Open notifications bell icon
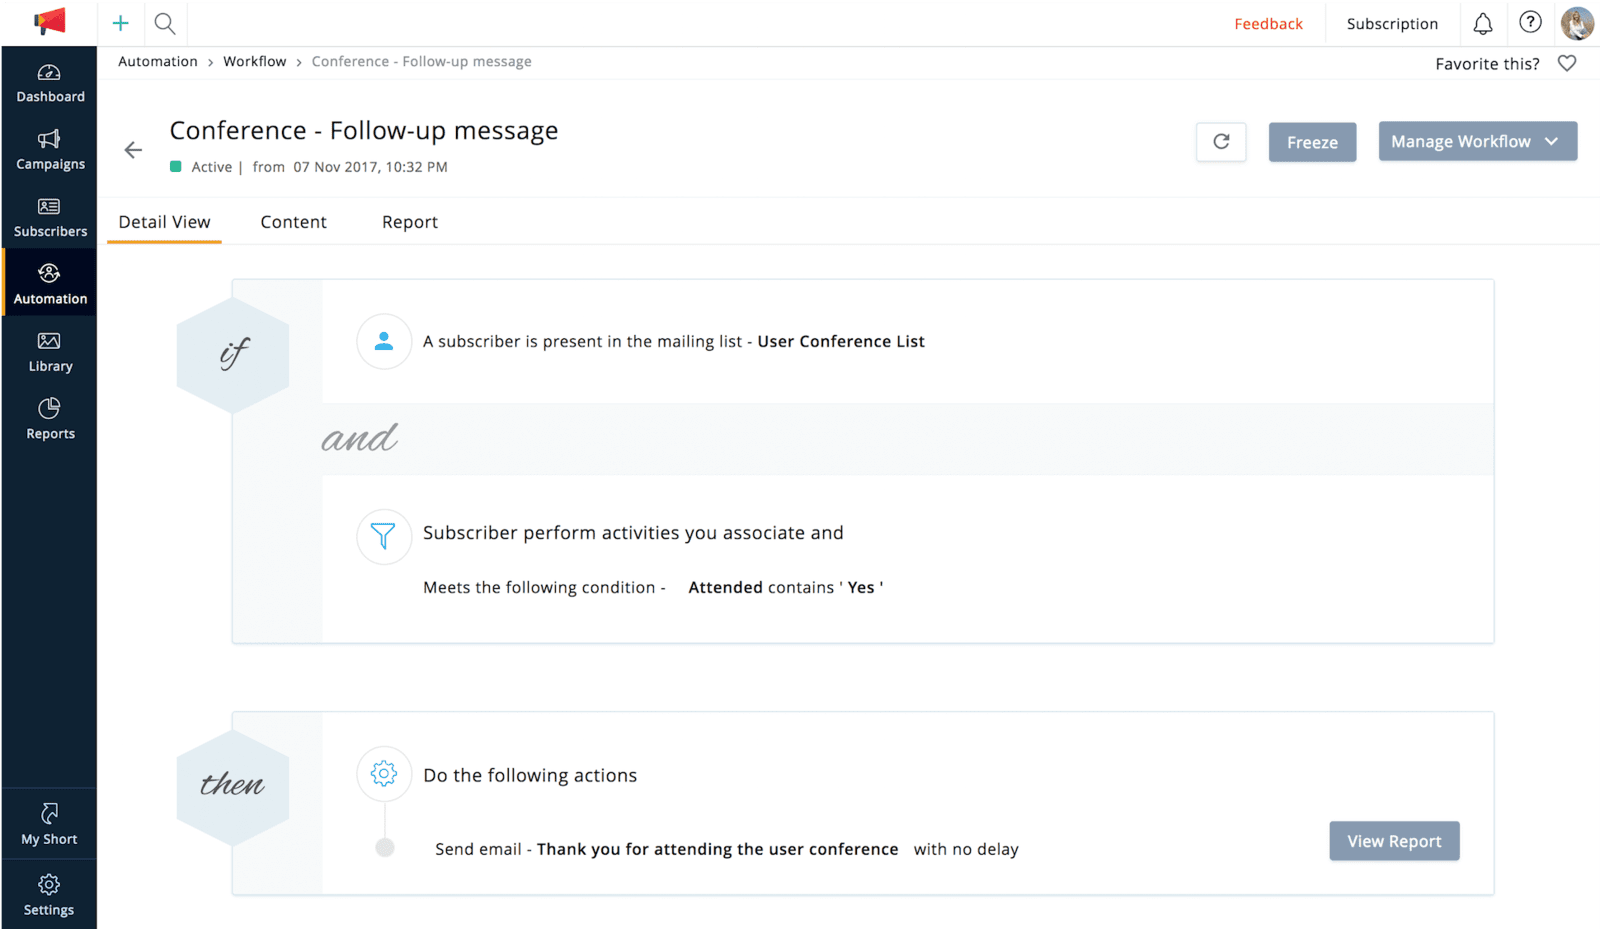This screenshot has width=1600, height=929. [1483, 23]
